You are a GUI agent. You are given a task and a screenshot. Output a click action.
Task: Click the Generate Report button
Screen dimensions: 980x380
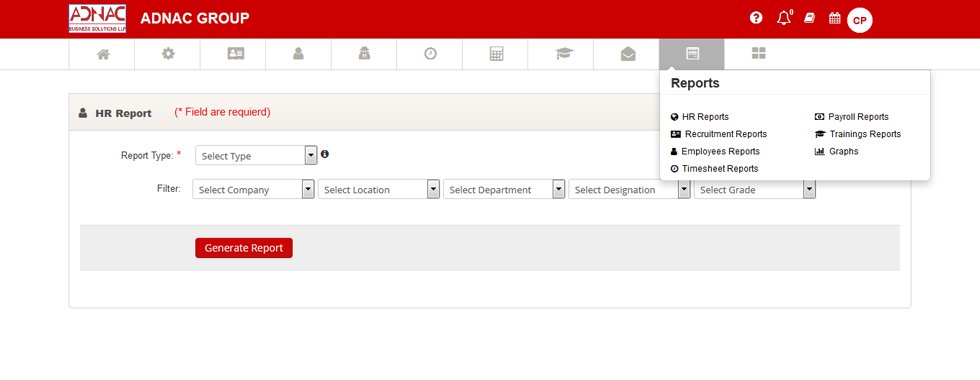244,248
